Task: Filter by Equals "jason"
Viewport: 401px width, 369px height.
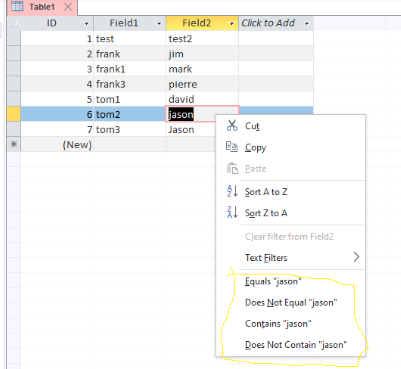Action: point(290,281)
